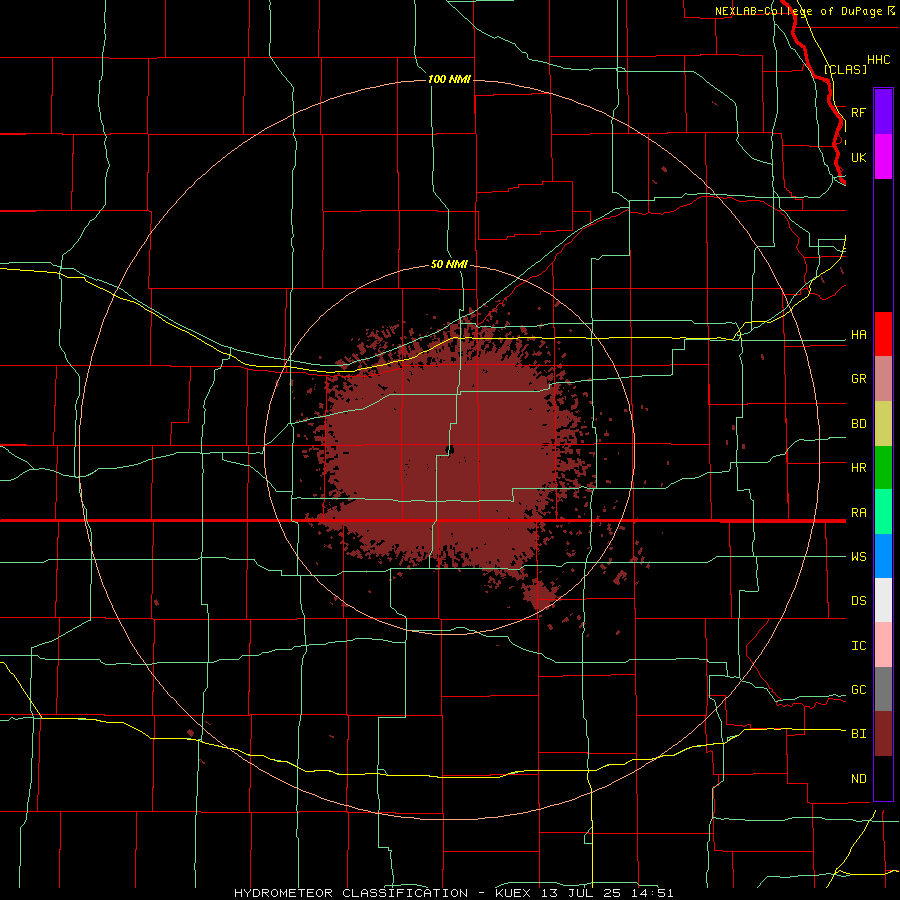Click the "WS" legend label
This screenshot has height=900, width=900.
click(x=859, y=557)
